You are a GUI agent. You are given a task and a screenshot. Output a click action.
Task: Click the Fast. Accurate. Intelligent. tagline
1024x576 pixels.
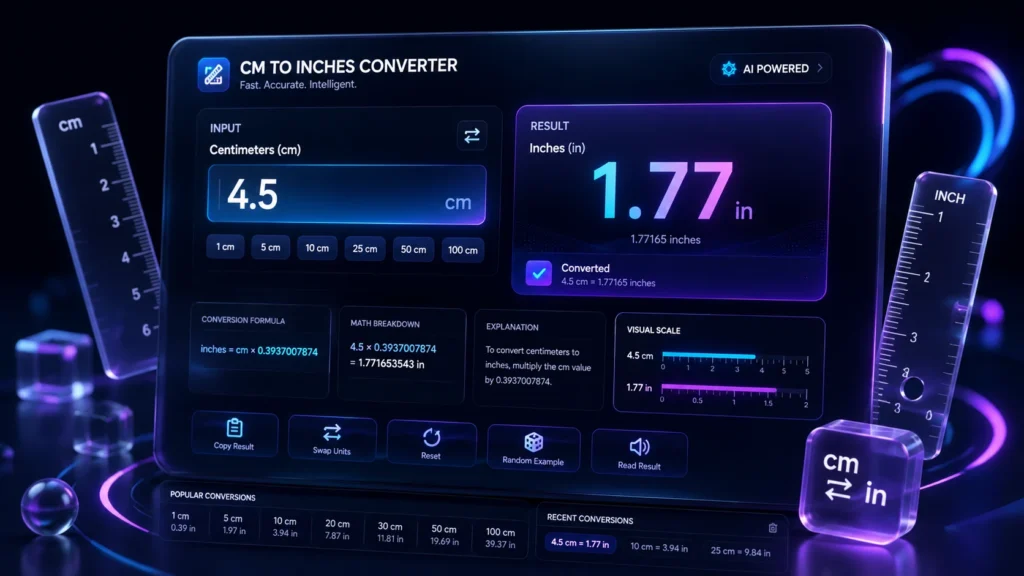point(298,85)
